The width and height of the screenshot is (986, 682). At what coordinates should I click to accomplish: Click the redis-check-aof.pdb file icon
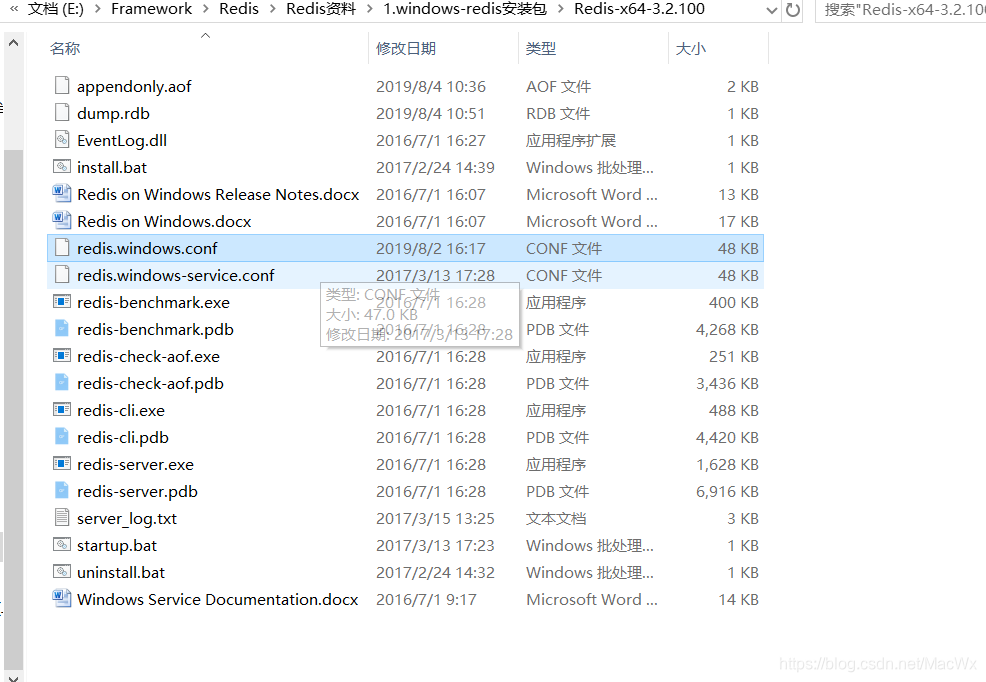click(62, 383)
